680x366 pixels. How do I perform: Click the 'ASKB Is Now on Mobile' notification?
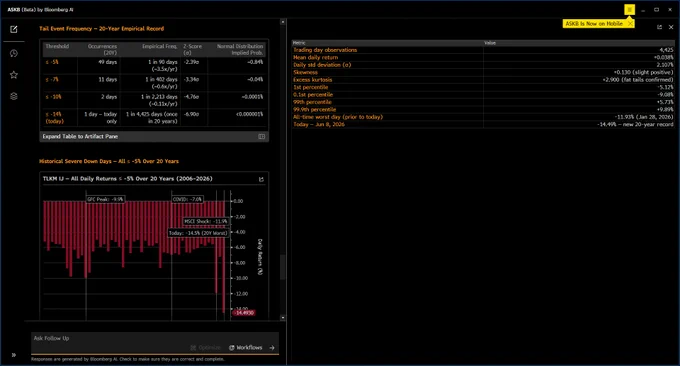tap(594, 23)
